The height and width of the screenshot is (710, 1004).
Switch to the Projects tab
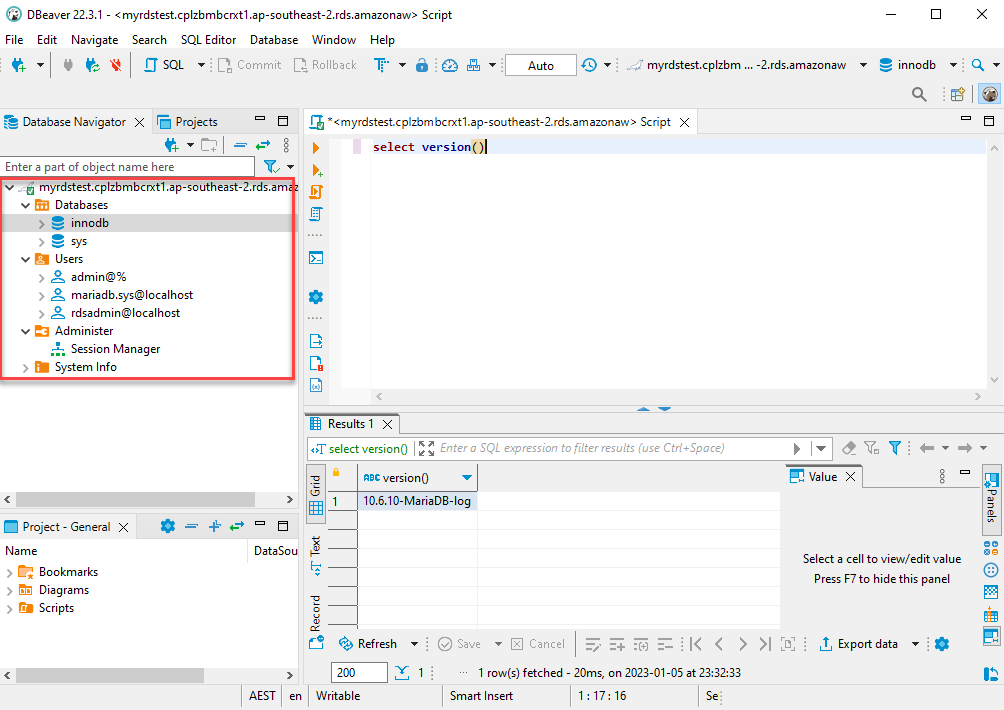point(188,122)
